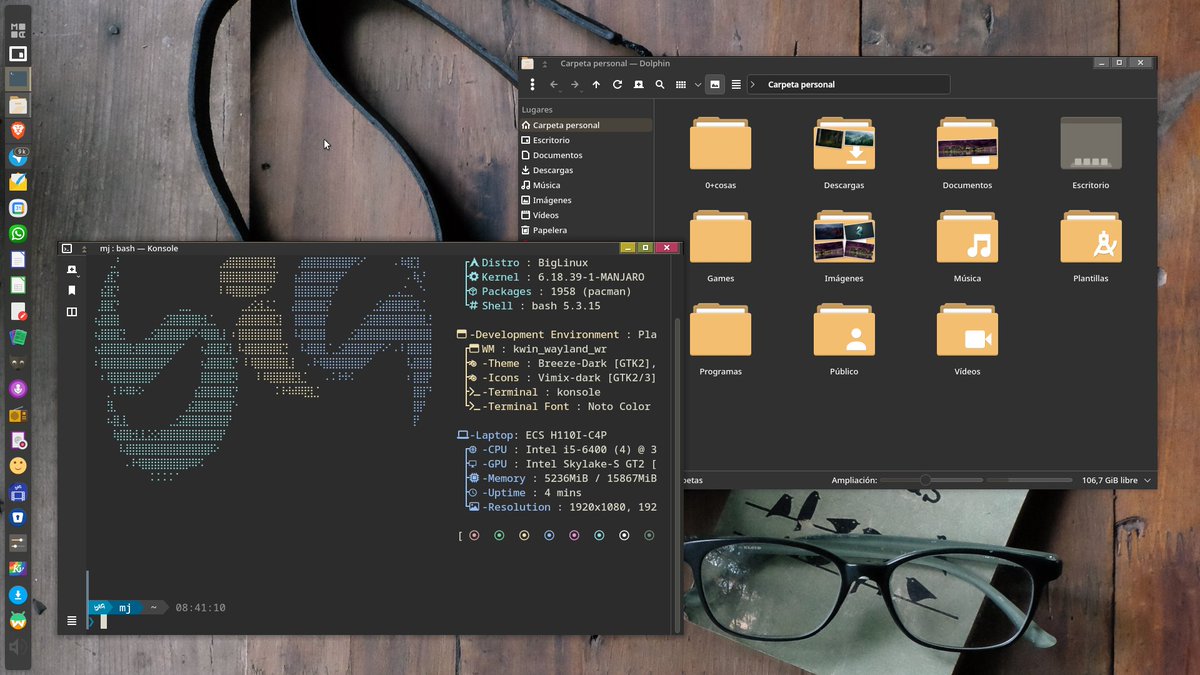The image size is (1200, 675).
Task: Open Escritorio in Lugares sidebar
Action: tap(585, 140)
